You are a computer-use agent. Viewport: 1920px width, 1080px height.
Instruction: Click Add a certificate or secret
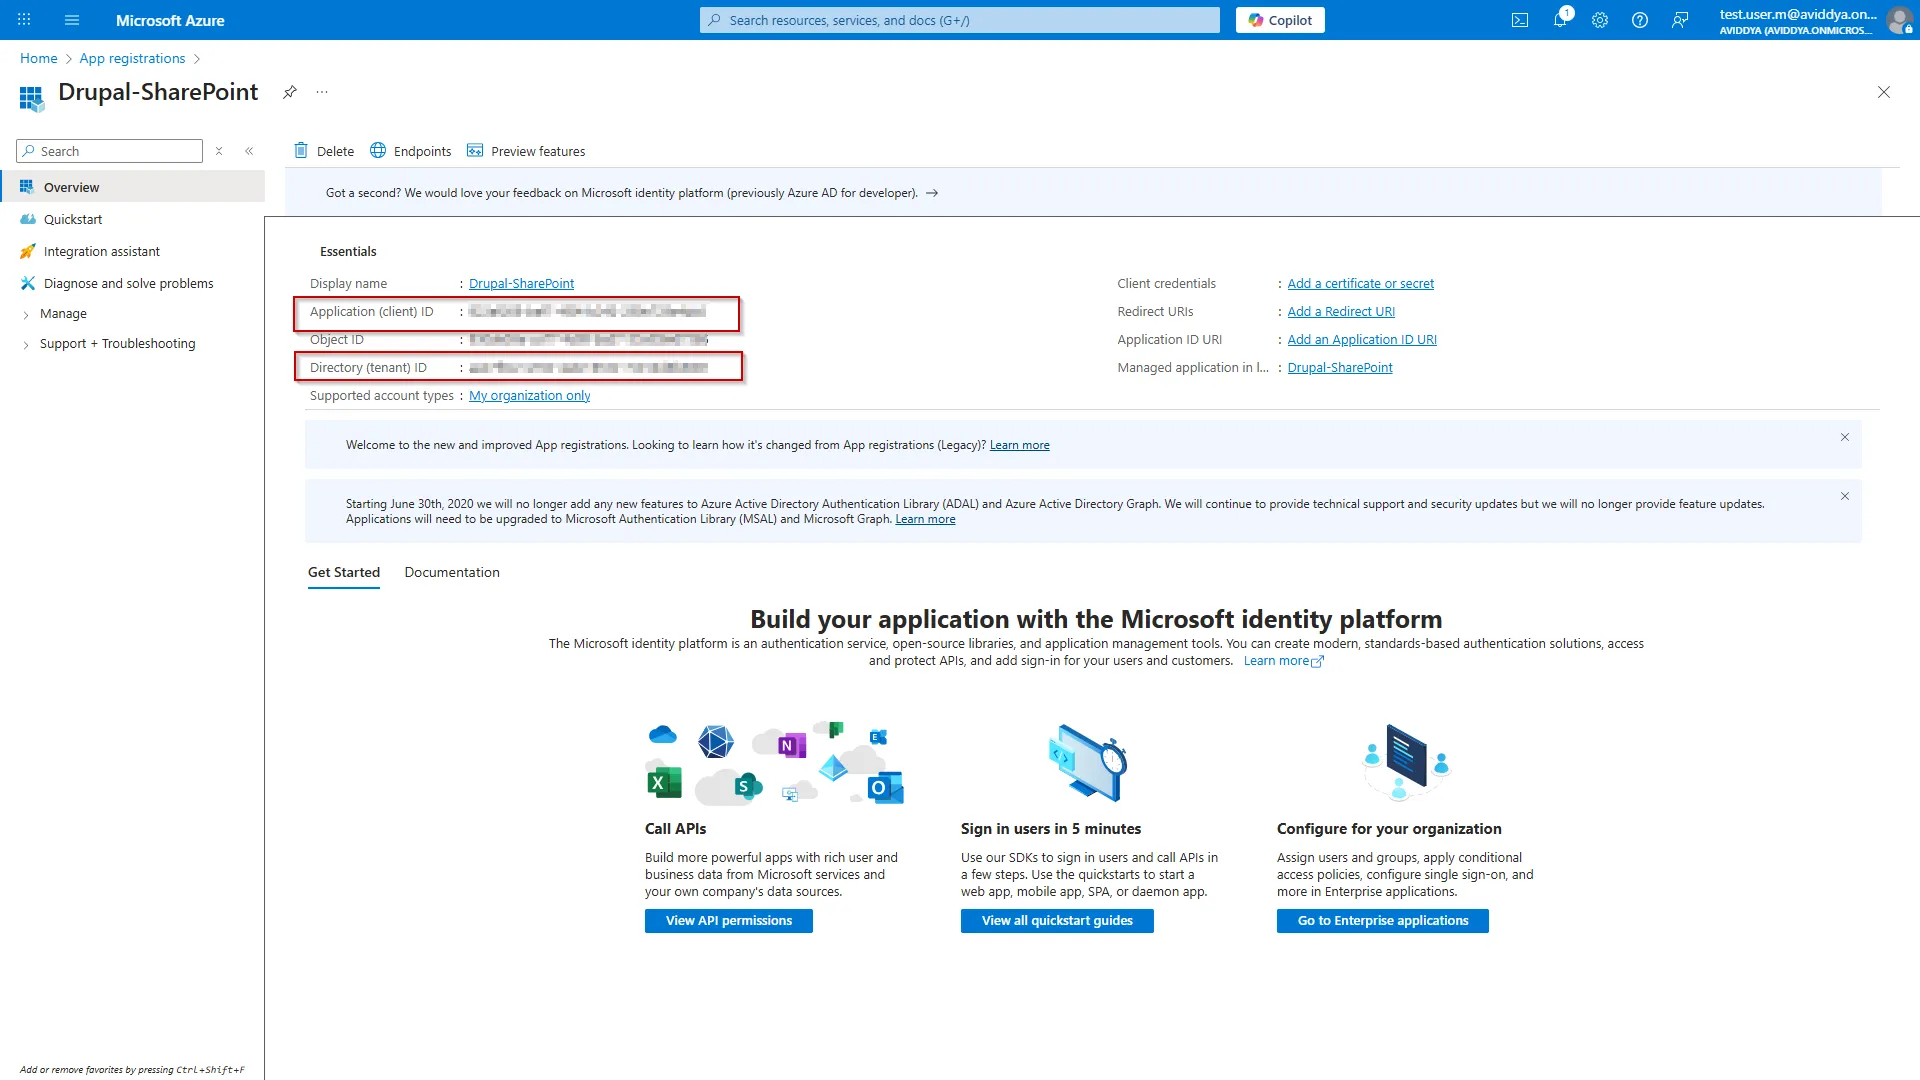pos(1361,283)
